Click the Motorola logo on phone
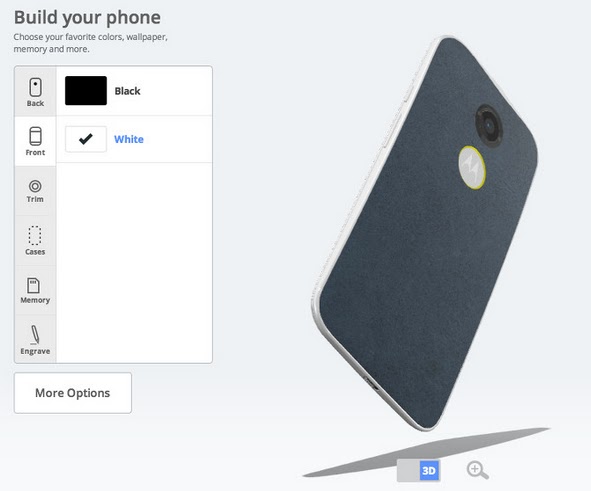 point(472,167)
